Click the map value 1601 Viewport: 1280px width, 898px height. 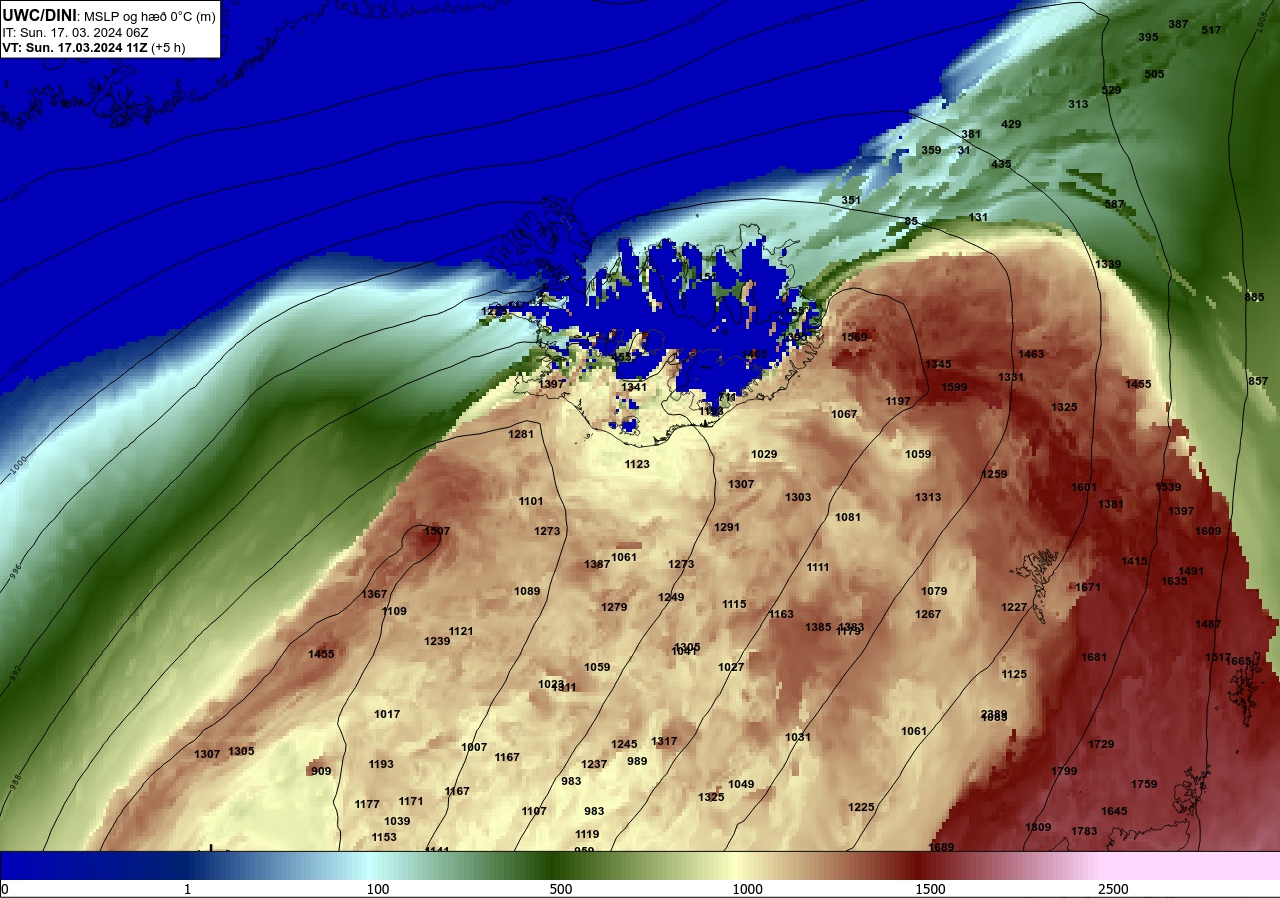pyautogui.click(x=1084, y=487)
